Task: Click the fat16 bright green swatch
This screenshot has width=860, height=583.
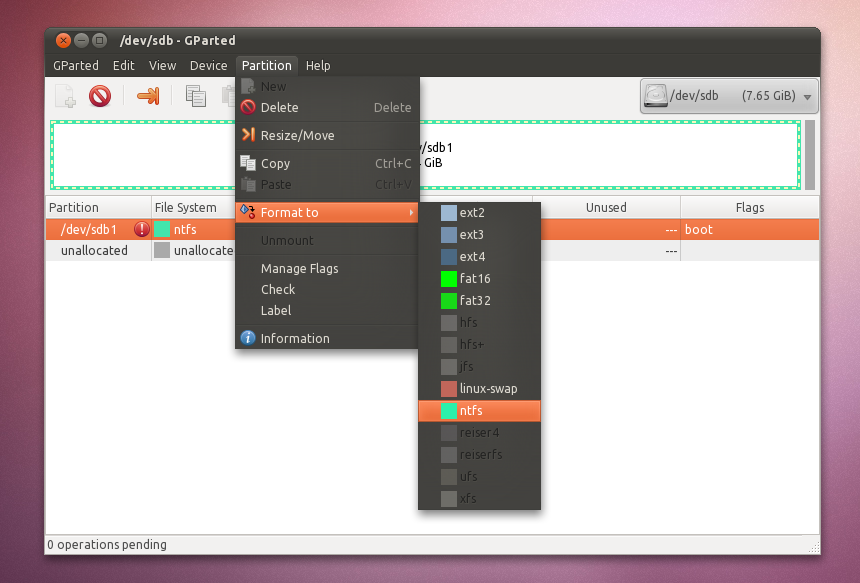Action: [x=449, y=279]
